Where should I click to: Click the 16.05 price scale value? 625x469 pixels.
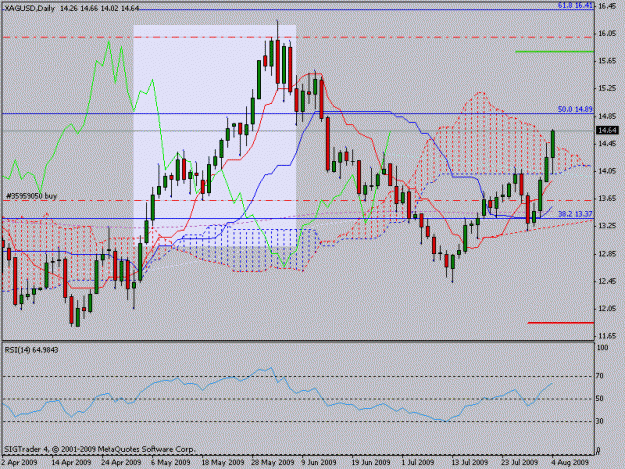pyautogui.click(x=607, y=33)
